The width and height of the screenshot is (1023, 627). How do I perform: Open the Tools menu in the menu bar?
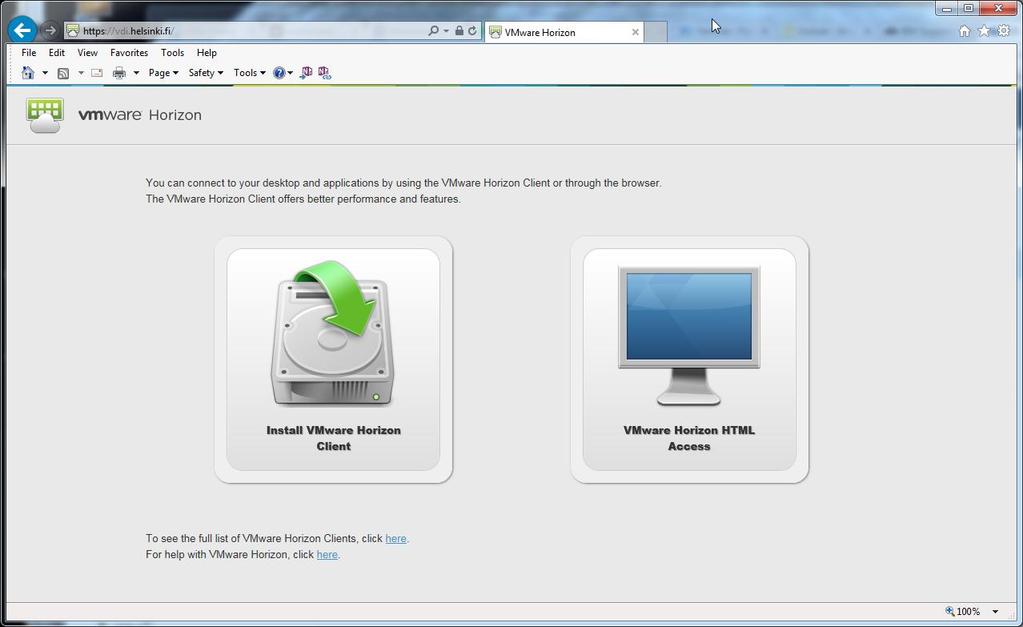click(172, 53)
